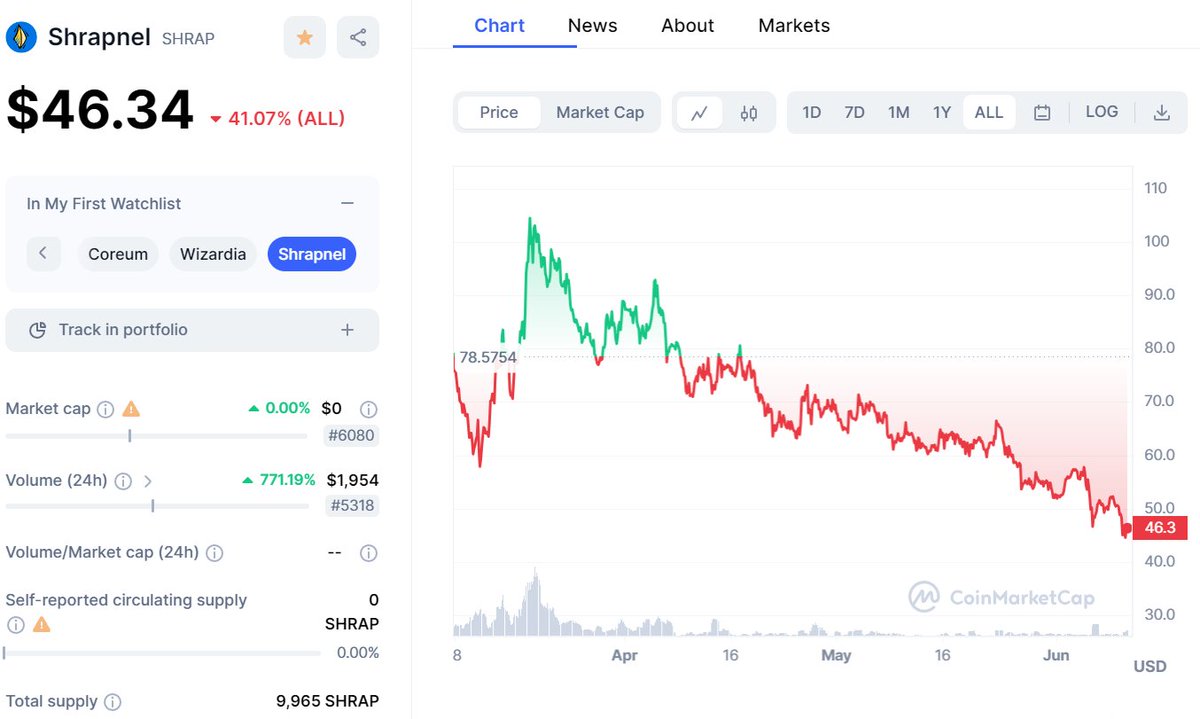Click the info icon next to $0

coord(368,409)
